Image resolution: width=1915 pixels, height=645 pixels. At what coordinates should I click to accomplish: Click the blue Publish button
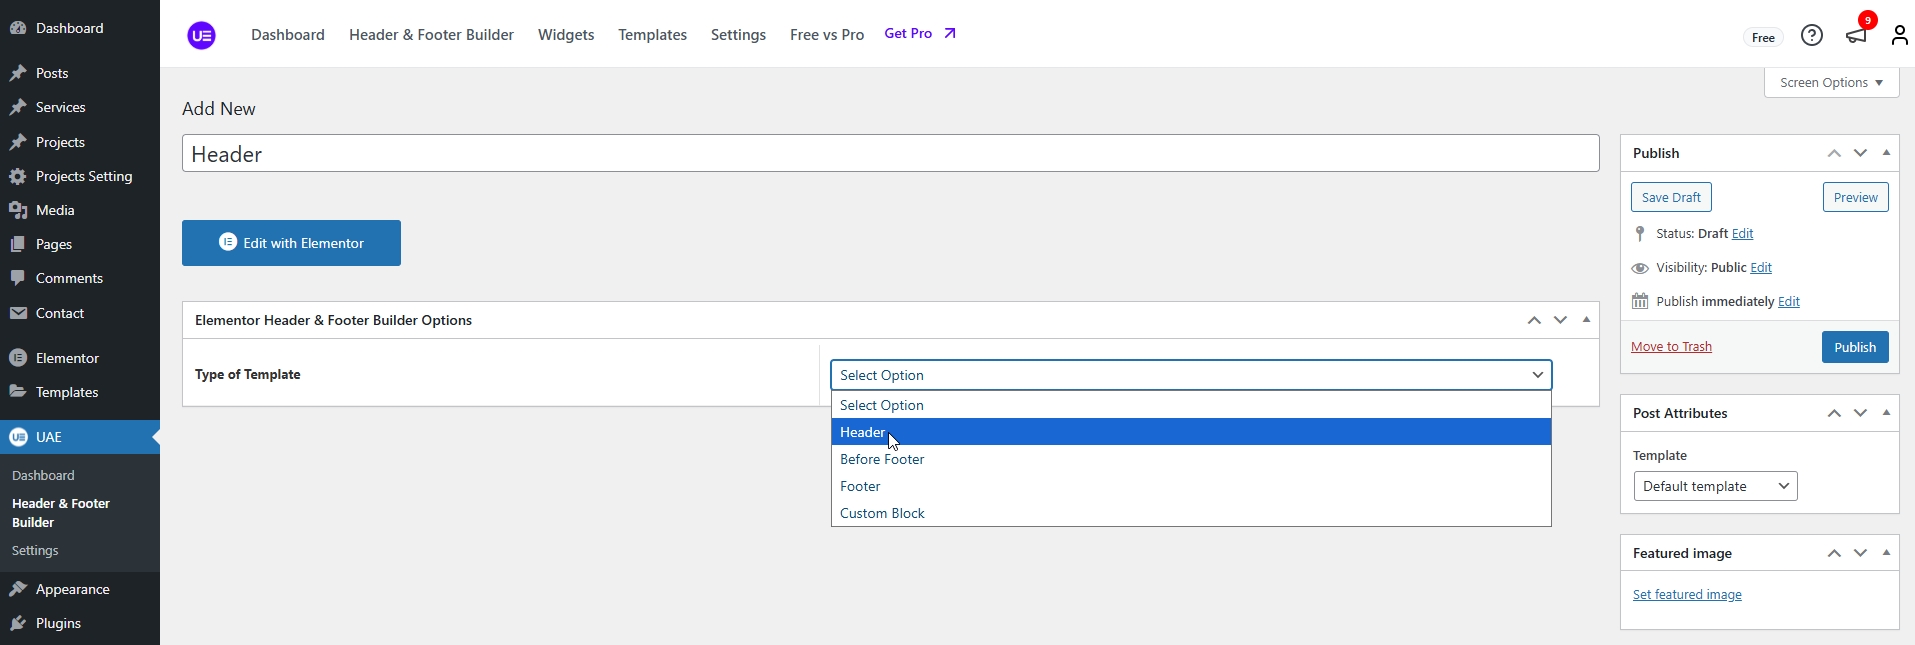coord(1854,347)
